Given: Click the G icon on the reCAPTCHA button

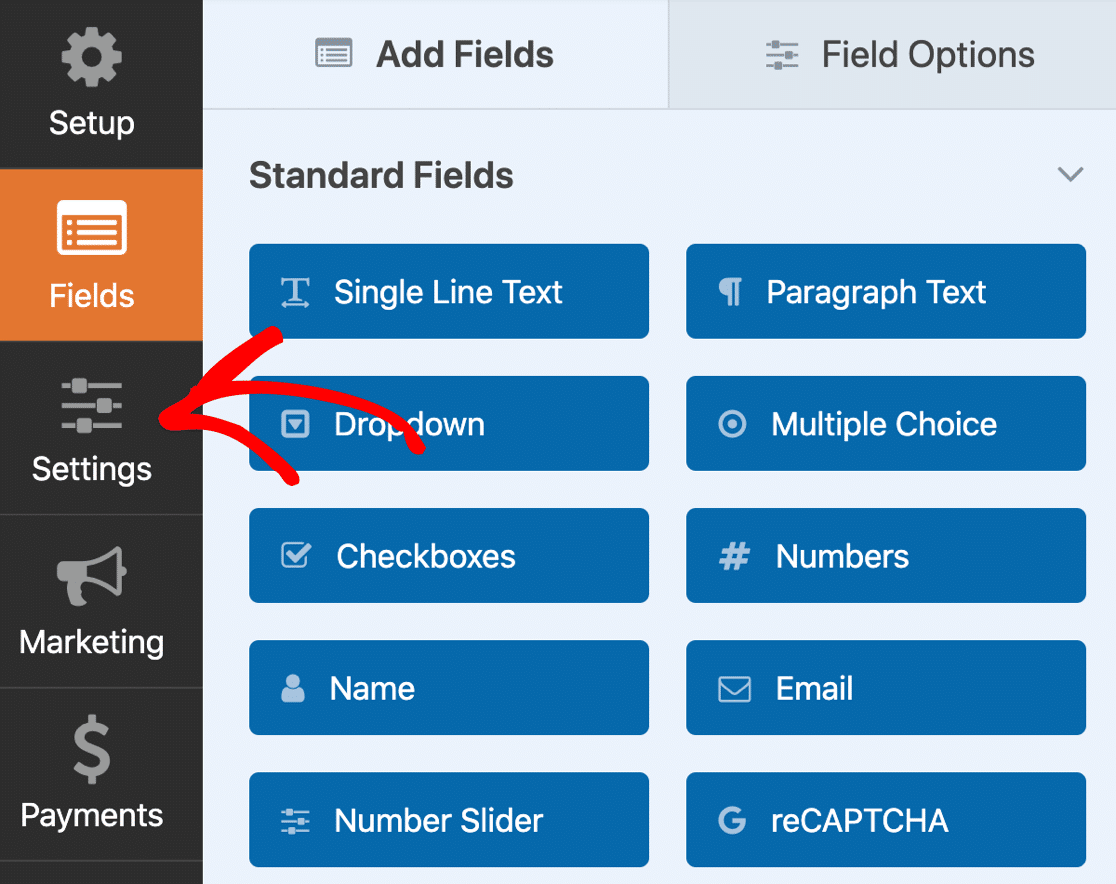Looking at the screenshot, I should (733, 820).
